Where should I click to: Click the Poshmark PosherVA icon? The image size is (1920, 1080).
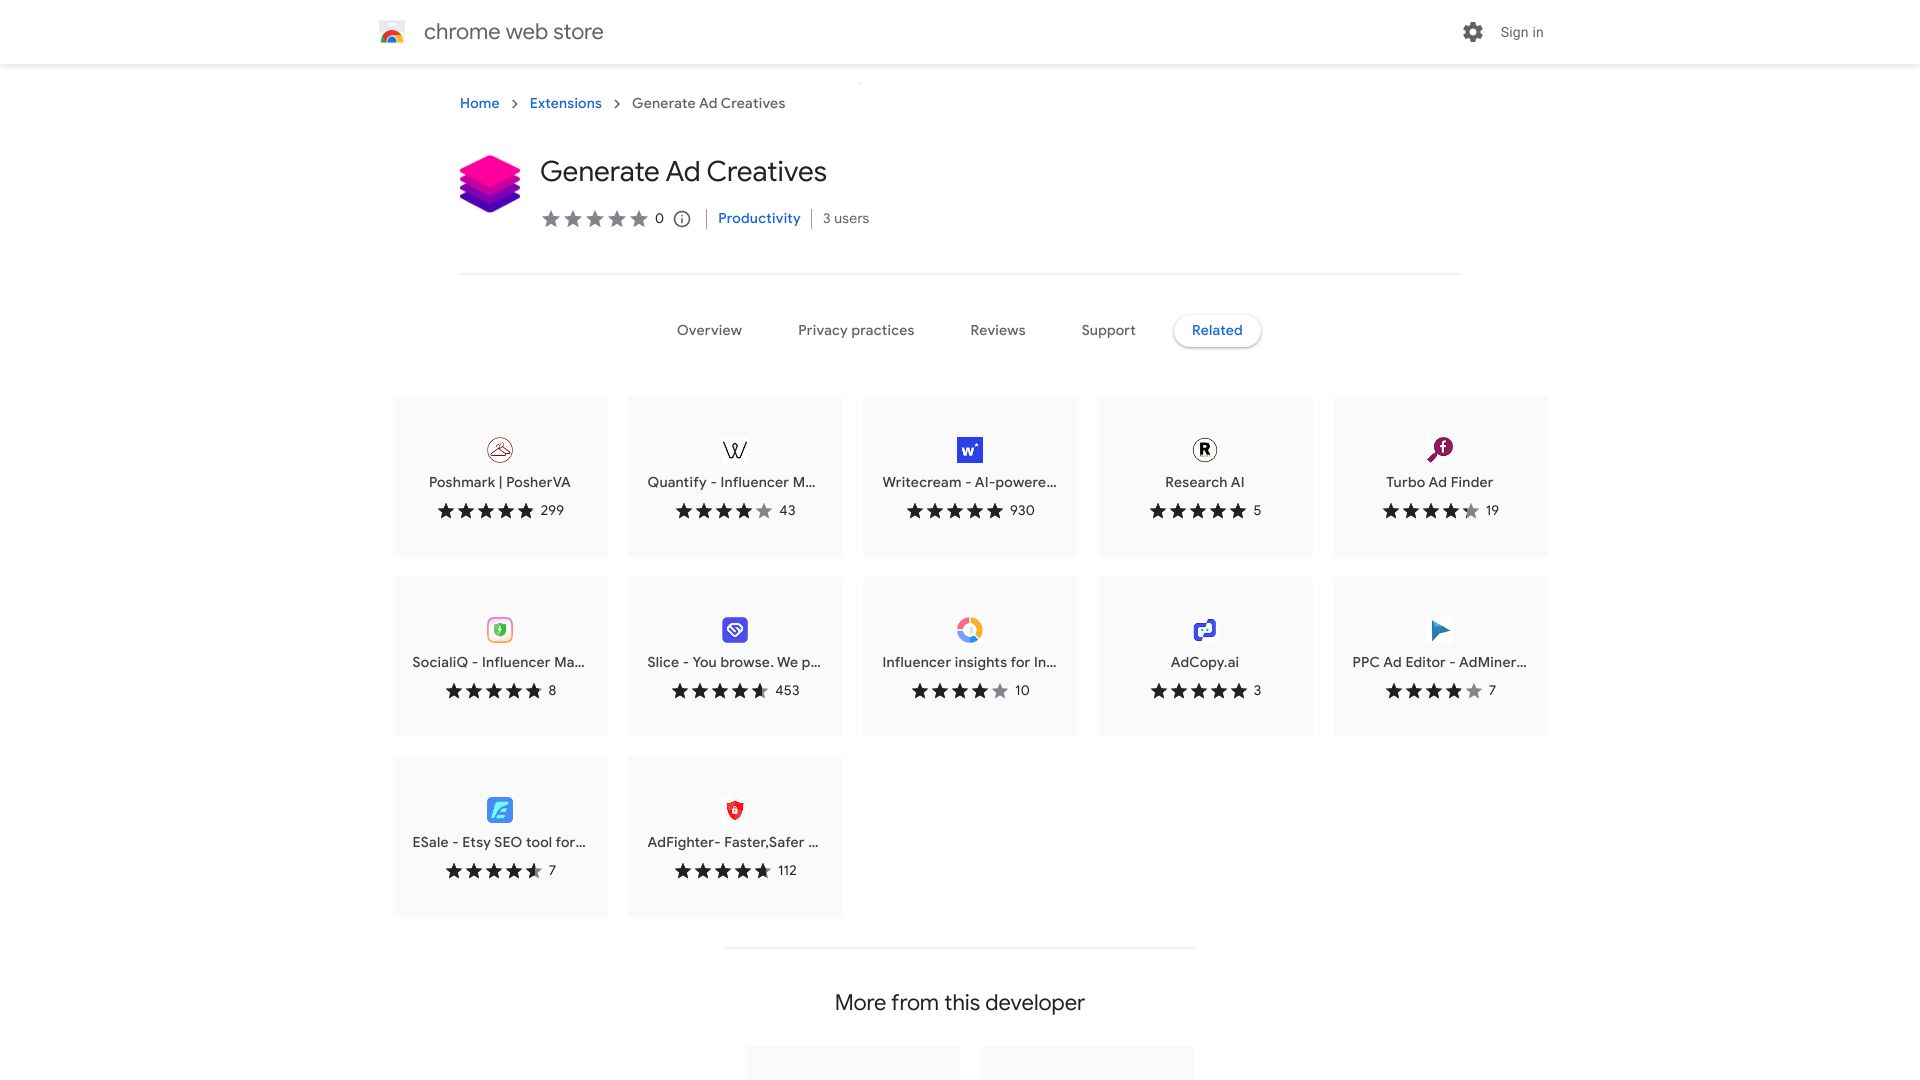pyautogui.click(x=500, y=449)
